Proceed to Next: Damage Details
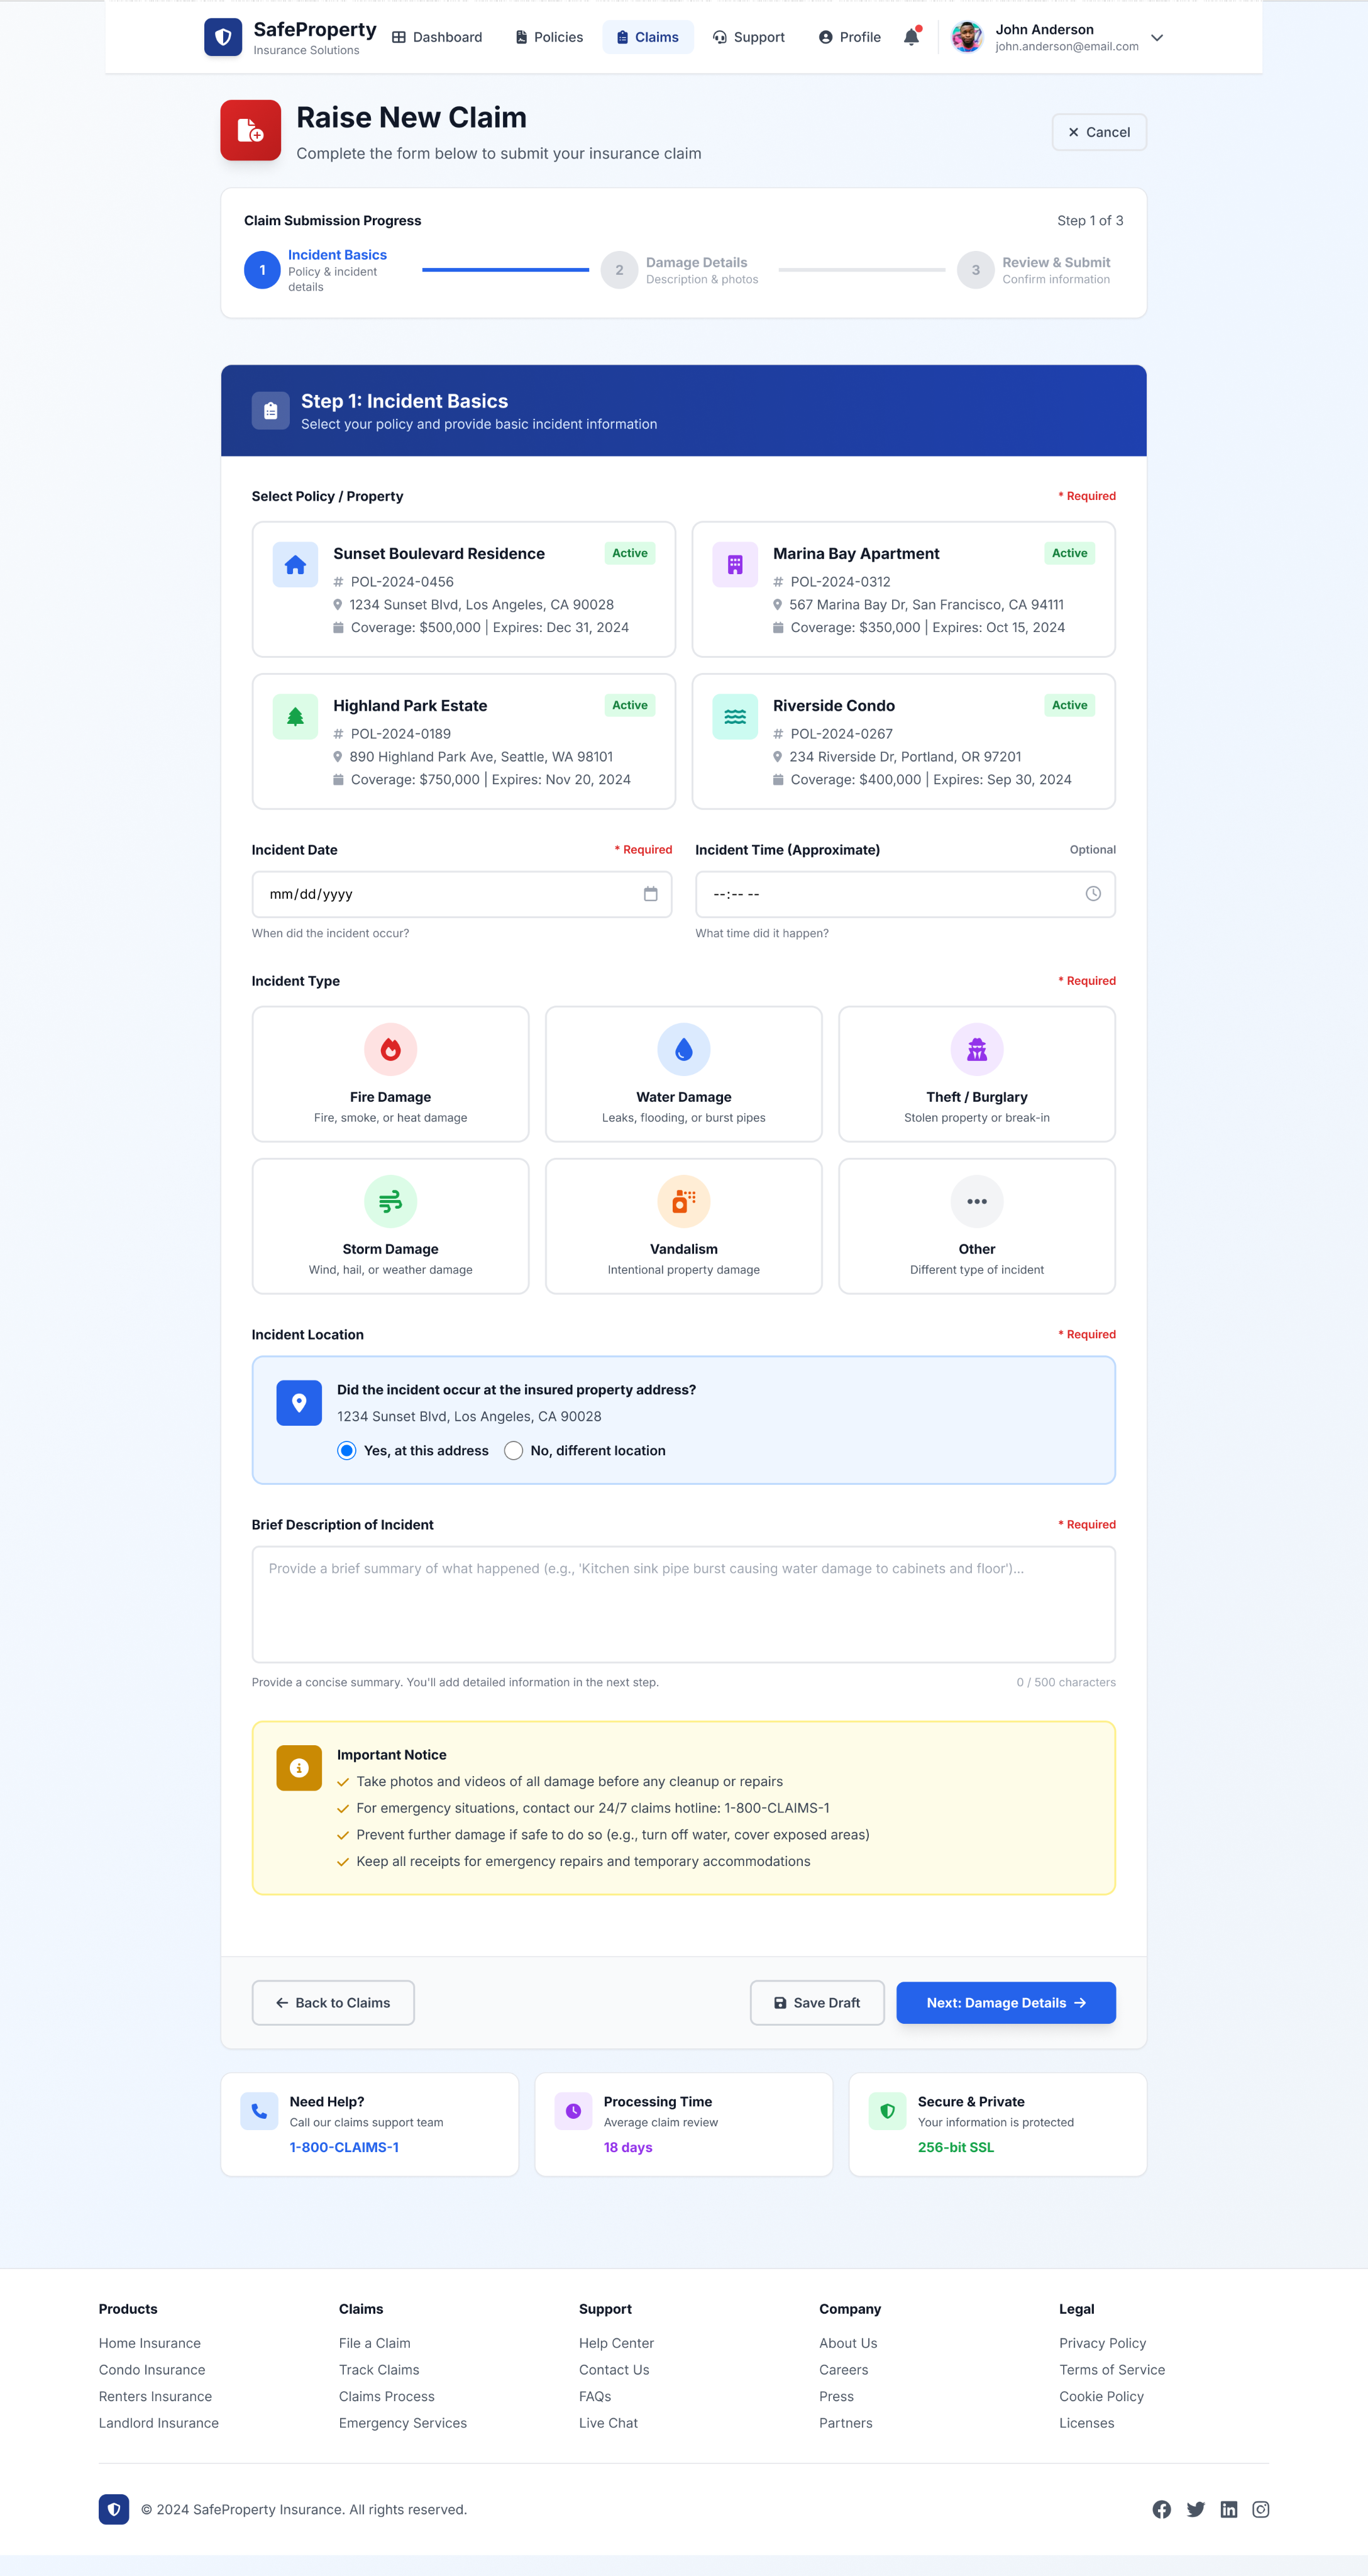Screen dimensions: 1368x2576 click(x=1006, y=2002)
